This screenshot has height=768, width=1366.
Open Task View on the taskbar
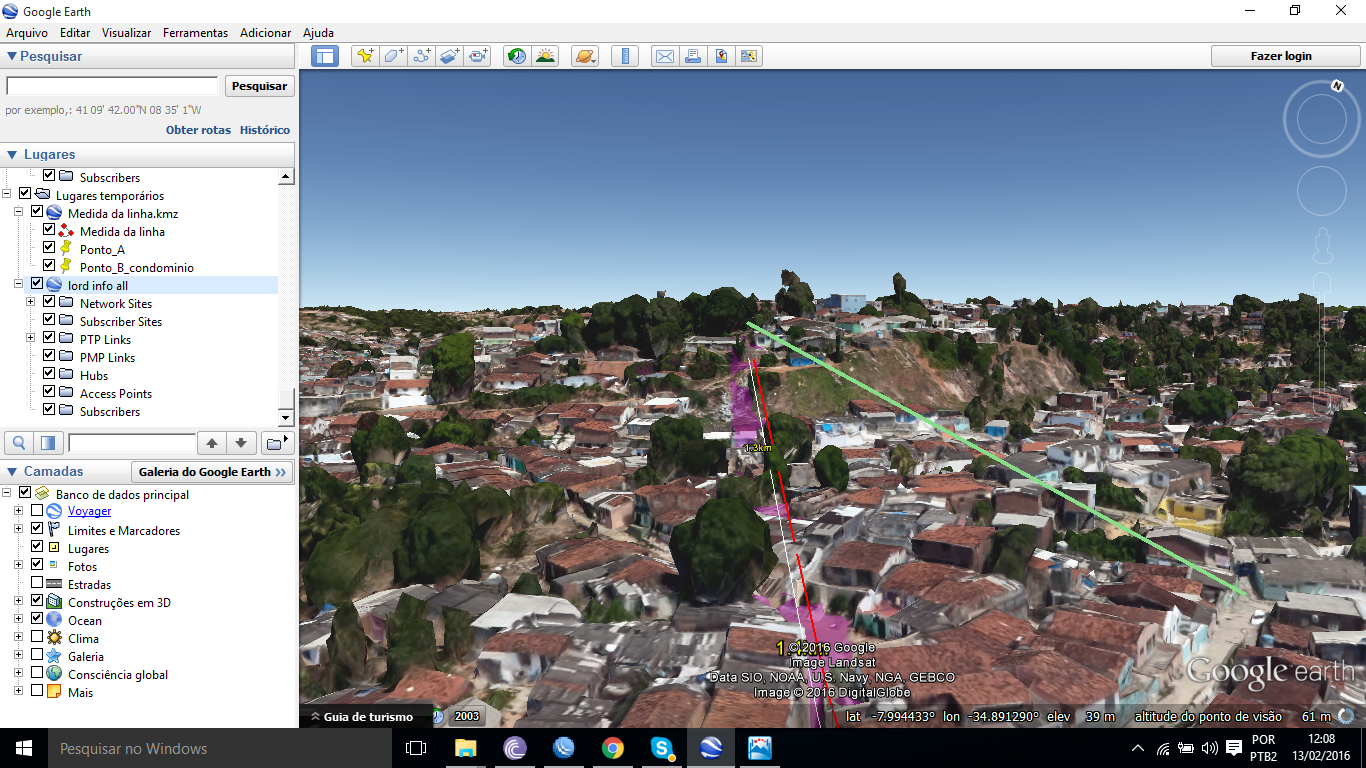coord(416,748)
